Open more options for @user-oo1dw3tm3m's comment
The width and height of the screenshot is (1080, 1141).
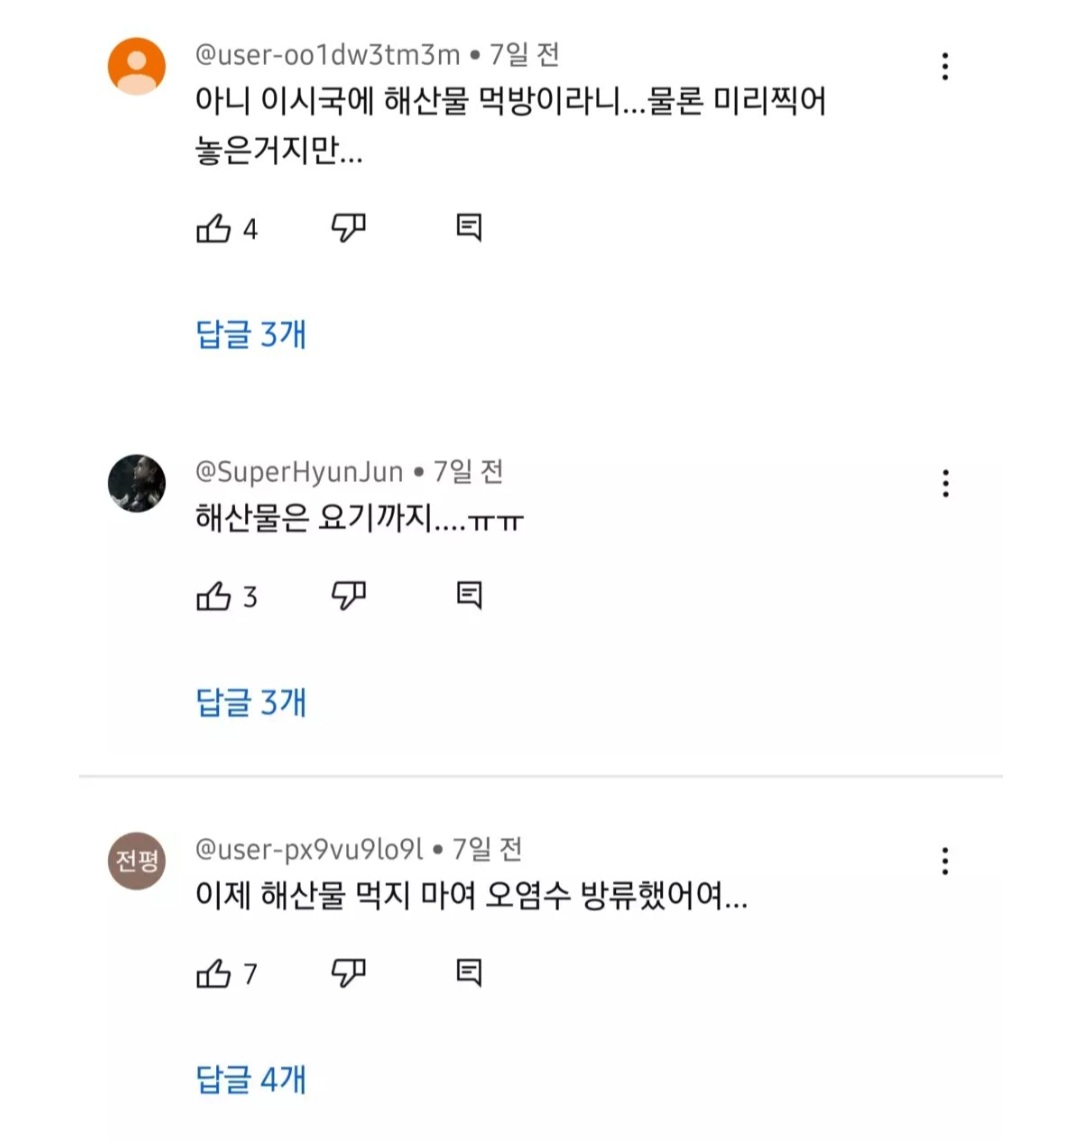click(x=945, y=67)
